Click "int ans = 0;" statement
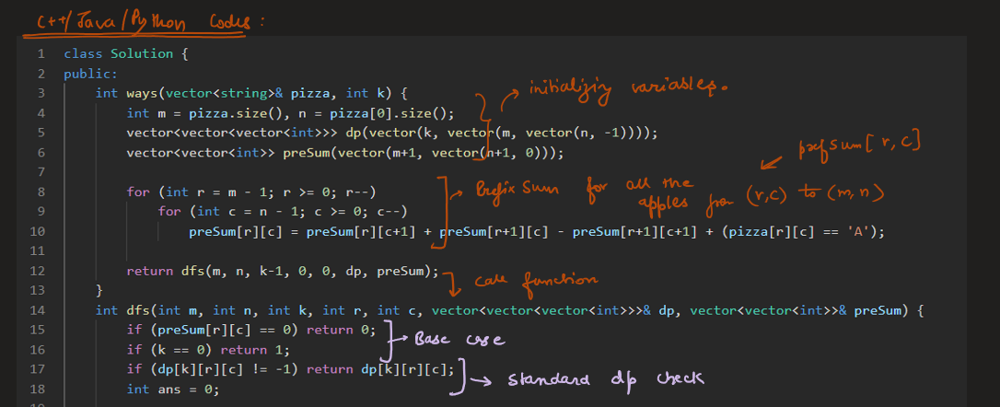This screenshot has height=407, width=1000. (x=173, y=389)
